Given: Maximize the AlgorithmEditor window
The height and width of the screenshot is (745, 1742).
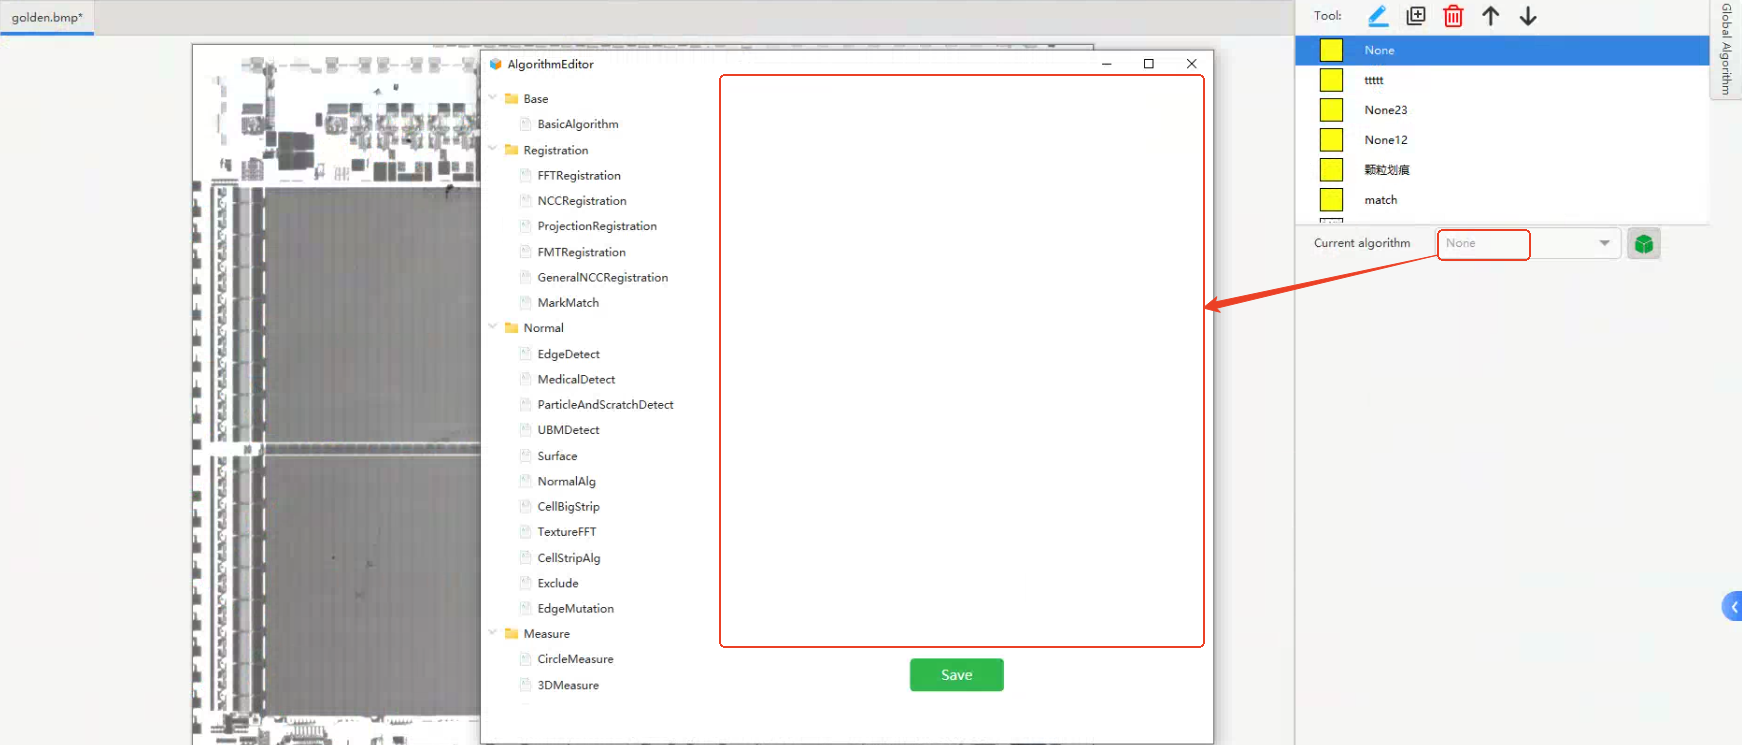Looking at the screenshot, I should pyautogui.click(x=1149, y=64).
